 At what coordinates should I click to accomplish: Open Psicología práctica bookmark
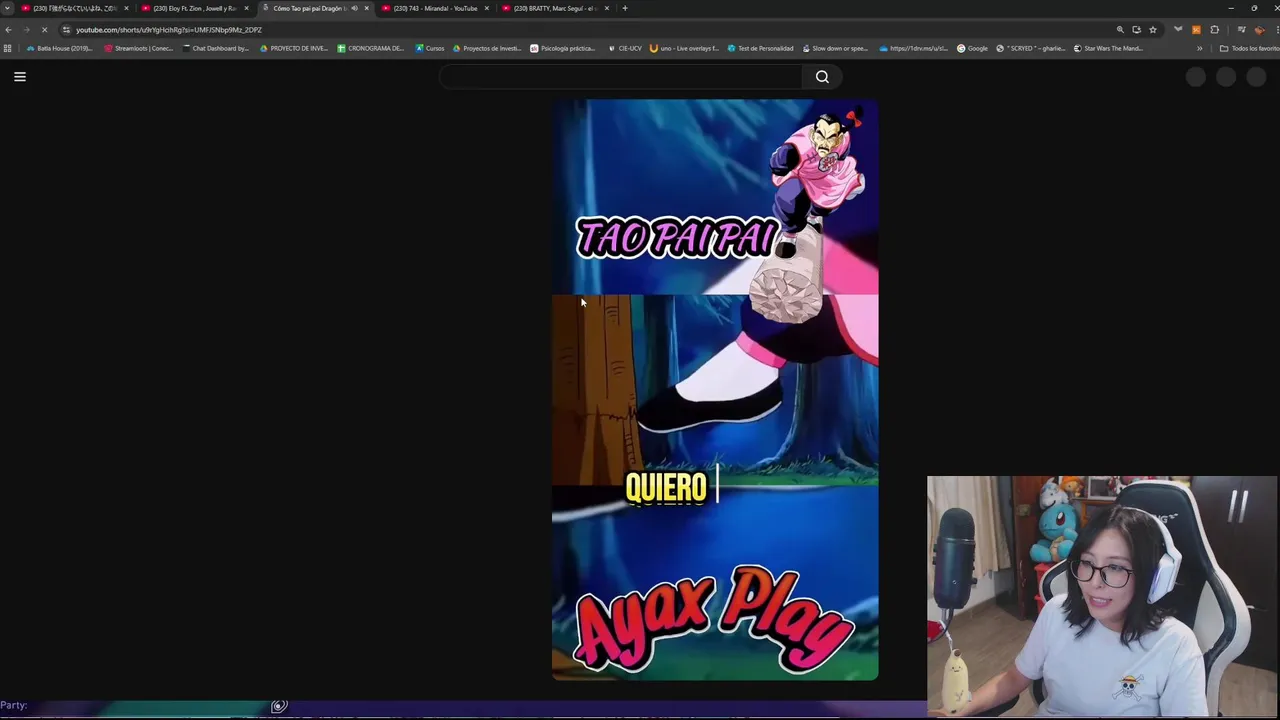pos(563,48)
